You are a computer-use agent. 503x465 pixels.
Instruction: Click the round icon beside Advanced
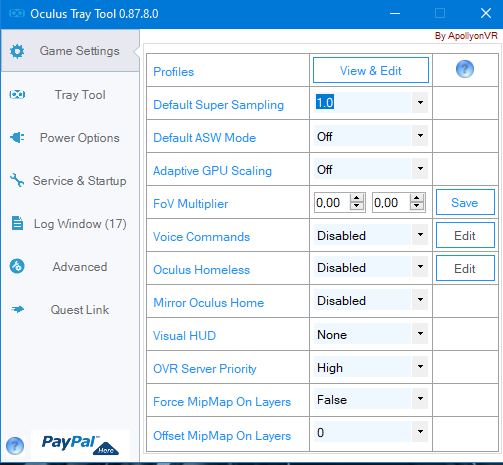pyautogui.click(x=17, y=266)
